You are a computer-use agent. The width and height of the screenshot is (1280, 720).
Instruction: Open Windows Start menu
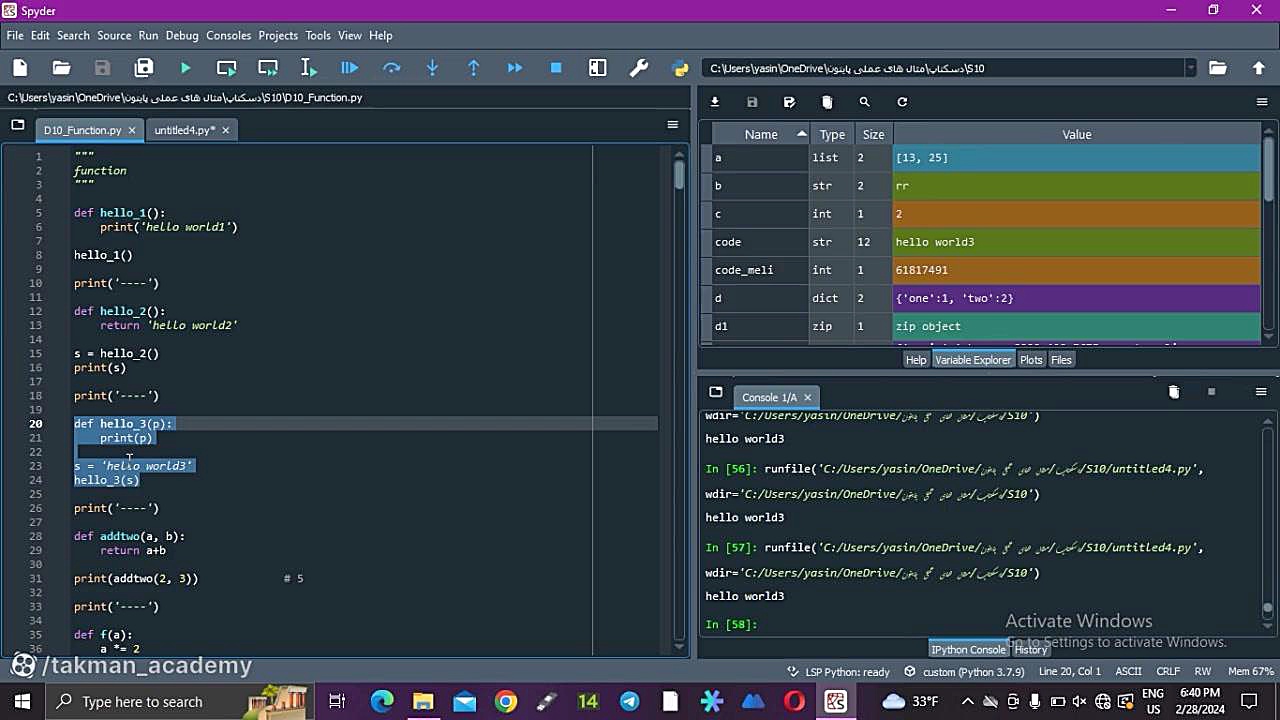point(22,702)
